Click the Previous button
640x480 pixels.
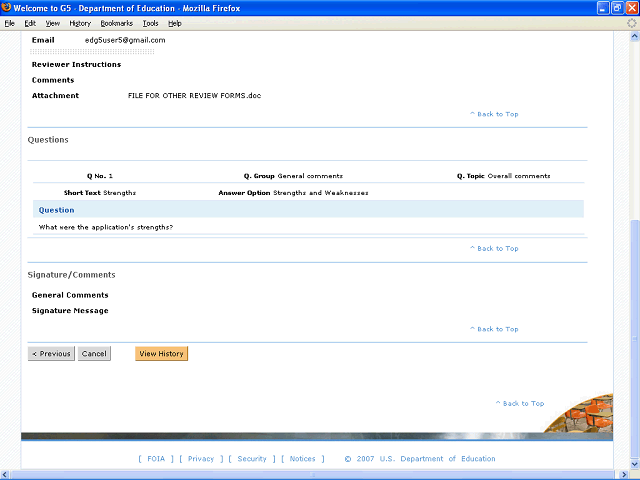(x=51, y=353)
